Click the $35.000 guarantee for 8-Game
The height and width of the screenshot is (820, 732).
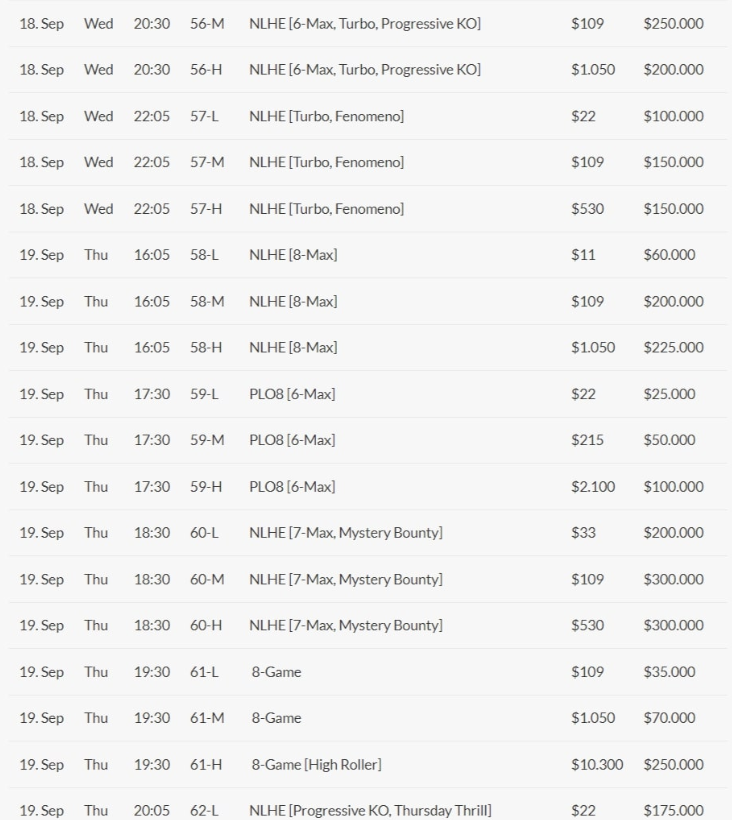coord(669,672)
